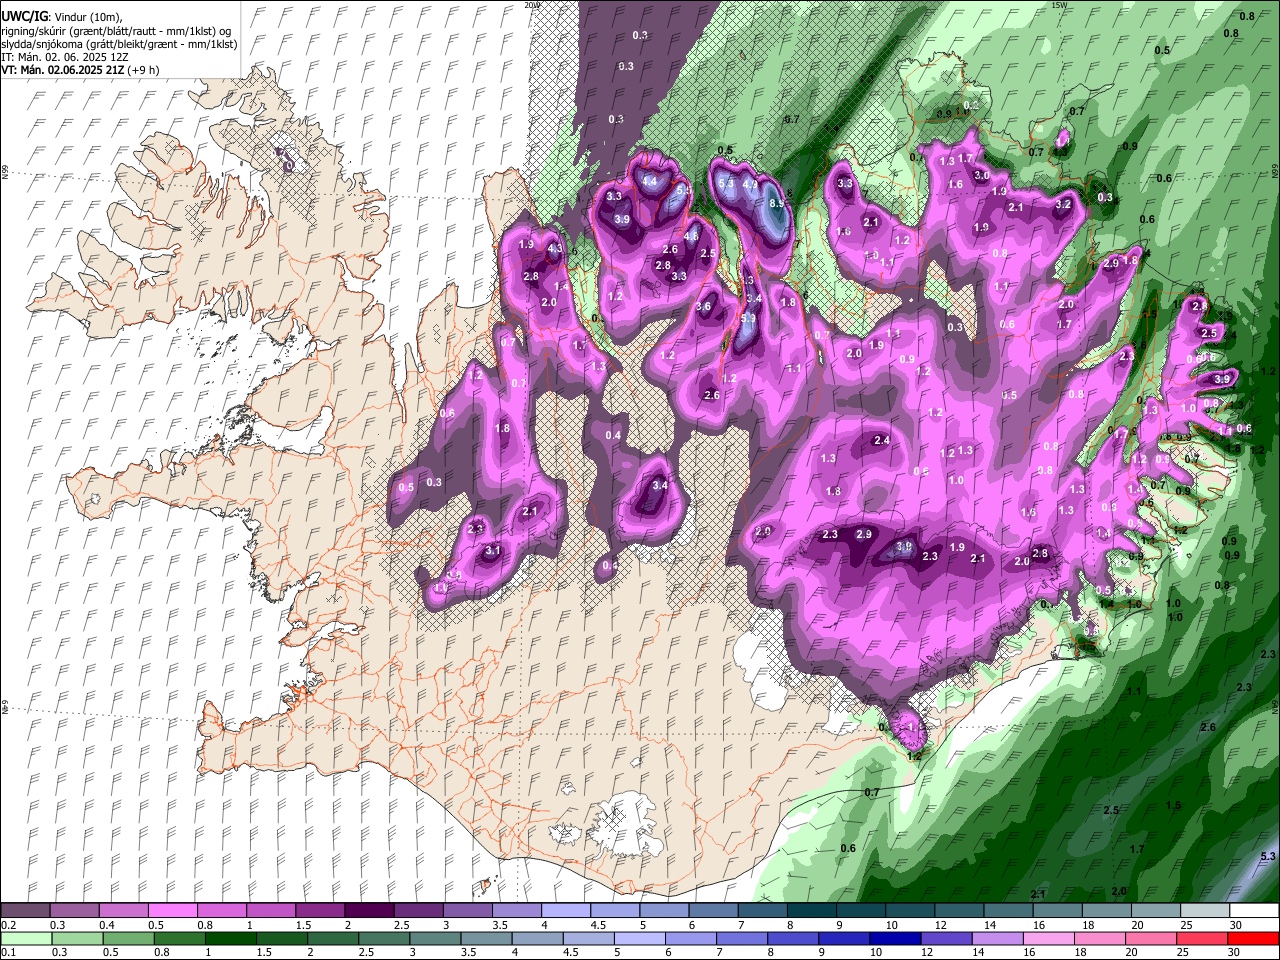Pick the 18 swatch in the snow legend
The width and height of the screenshot is (1280, 960).
[x=1105, y=911]
